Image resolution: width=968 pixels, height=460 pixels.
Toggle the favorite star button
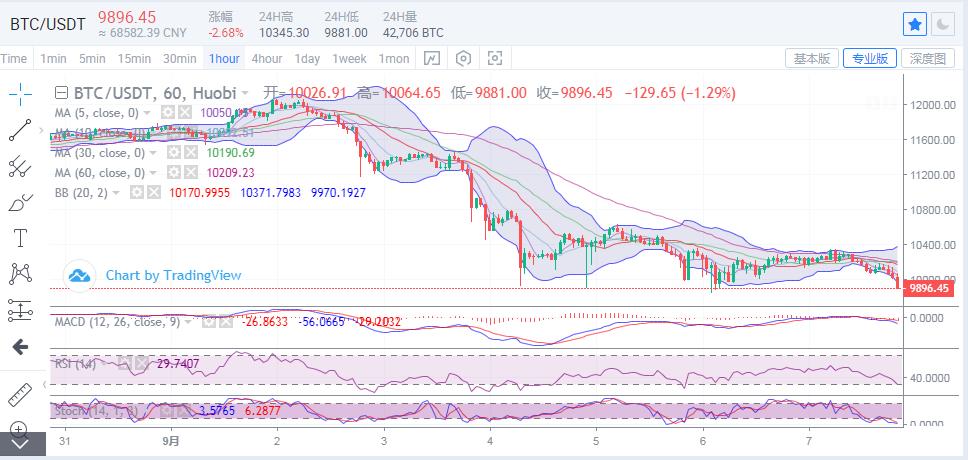click(914, 24)
